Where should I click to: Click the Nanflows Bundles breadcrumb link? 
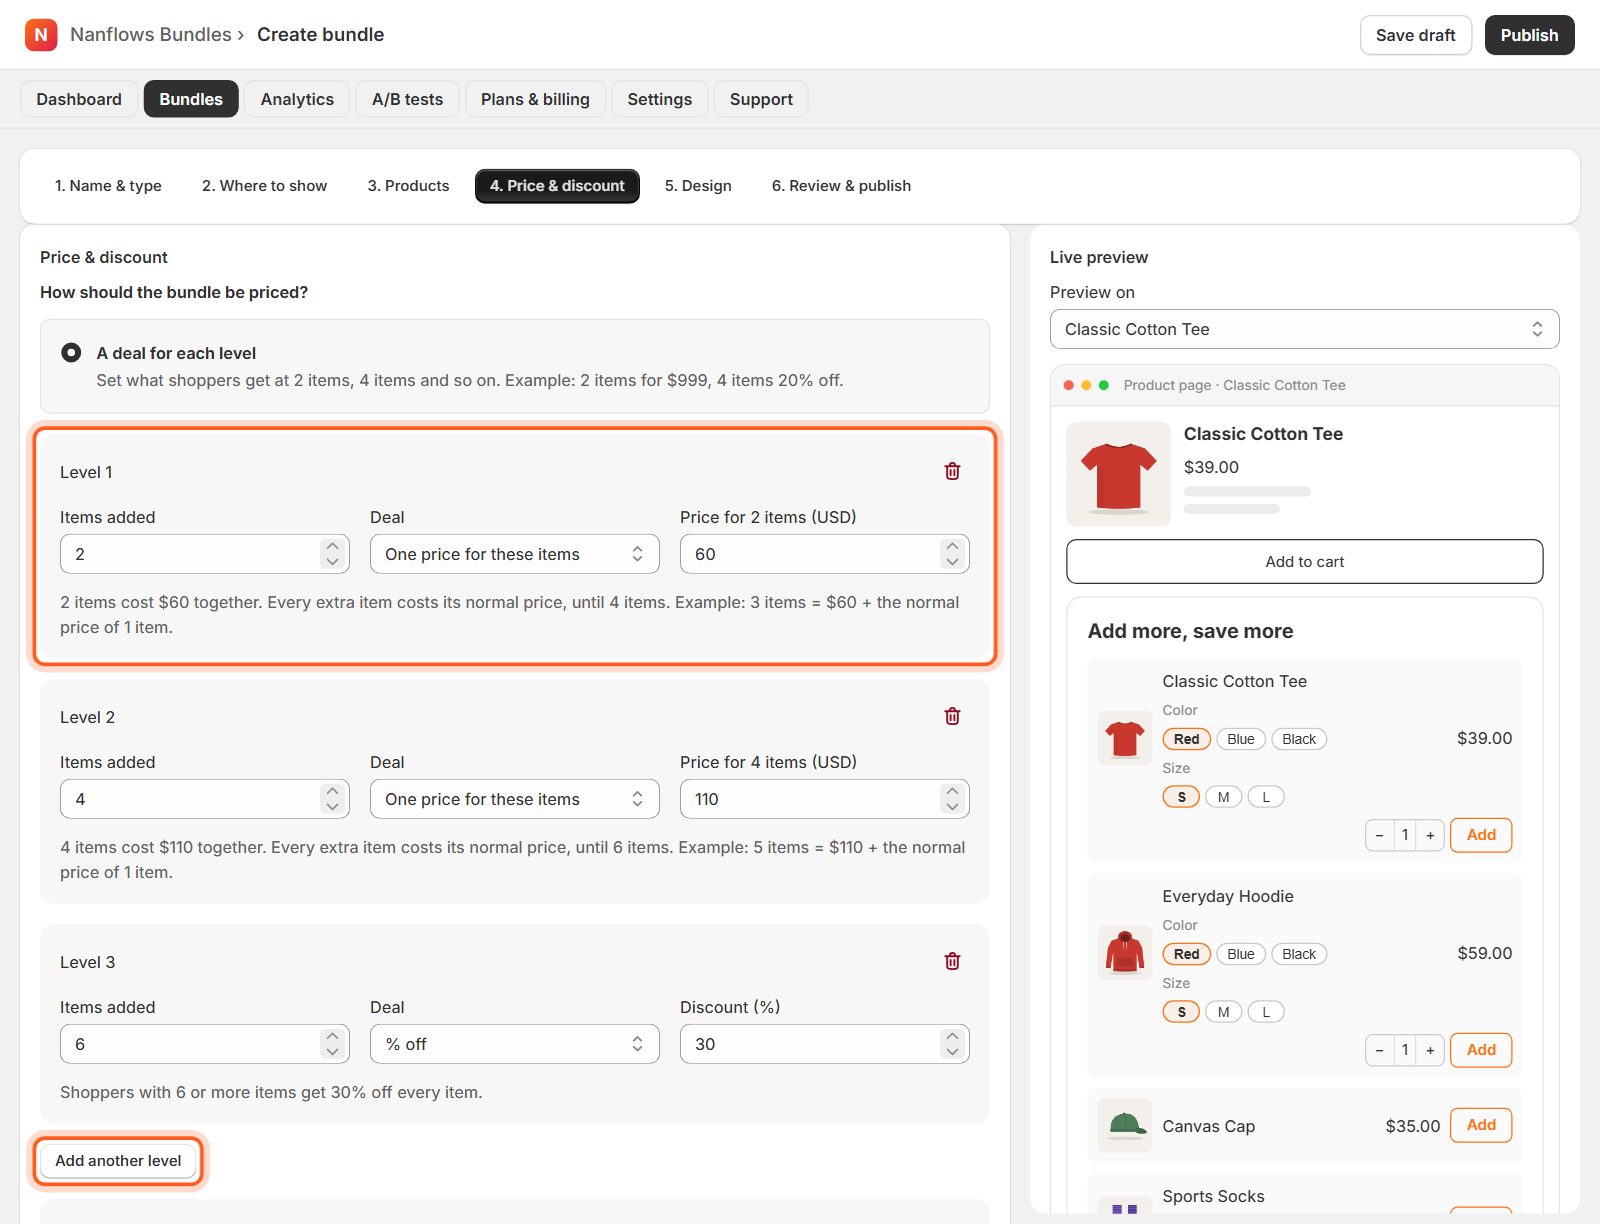(x=151, y=35)
